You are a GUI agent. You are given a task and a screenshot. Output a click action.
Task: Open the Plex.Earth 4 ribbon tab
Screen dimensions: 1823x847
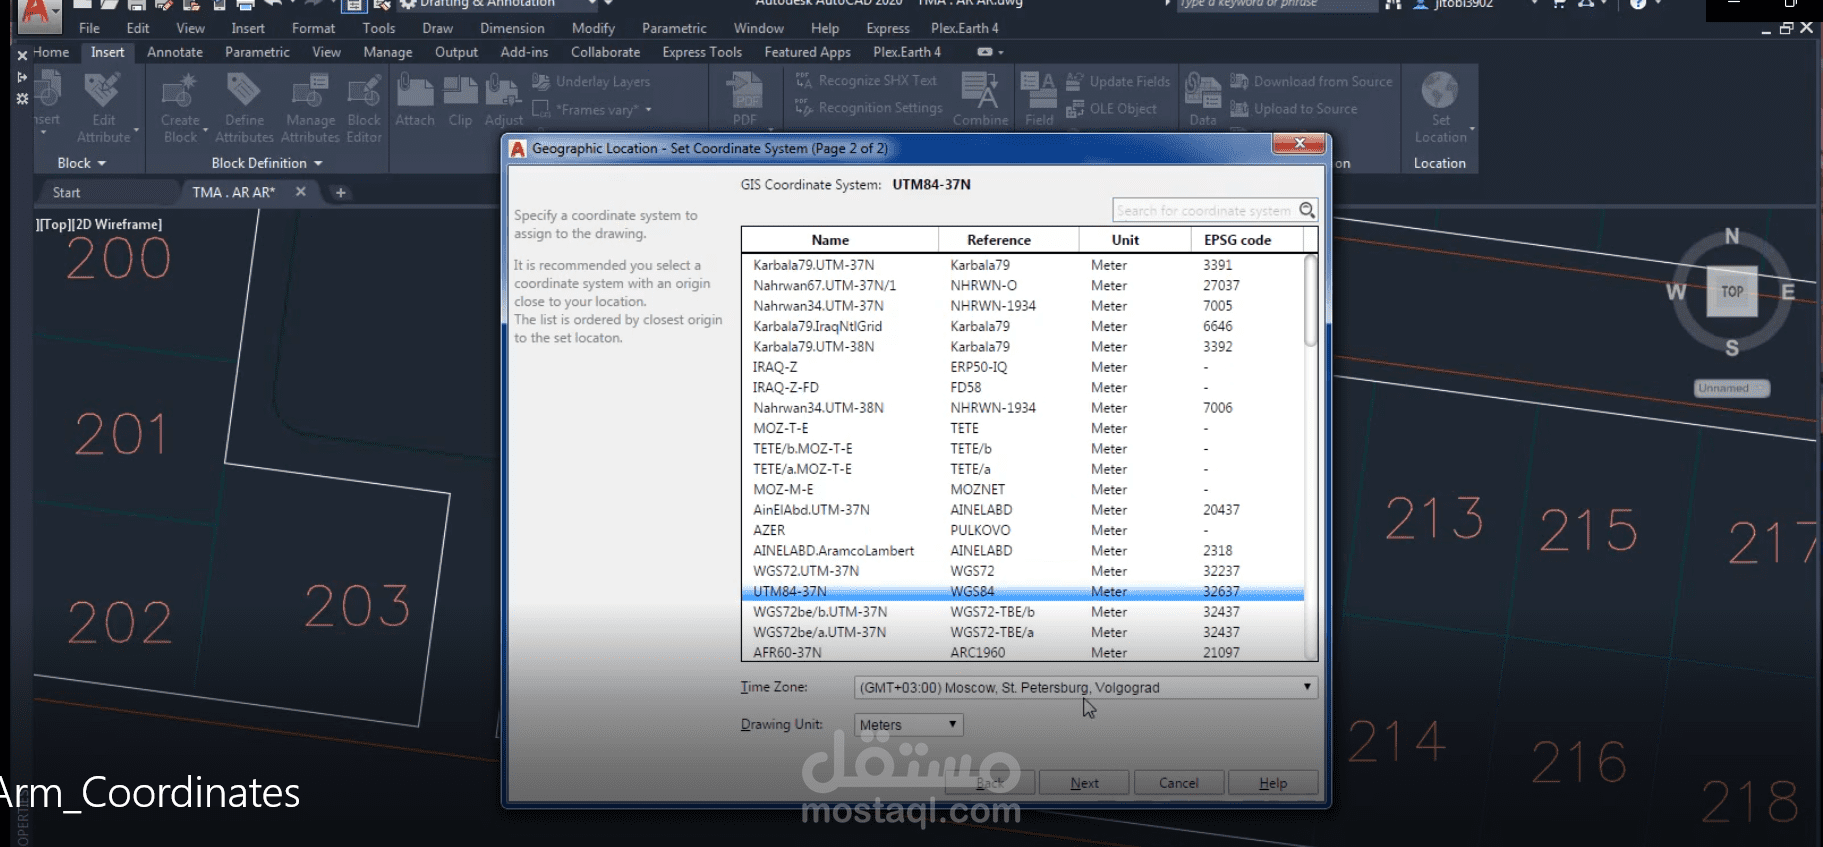[906, 52]
